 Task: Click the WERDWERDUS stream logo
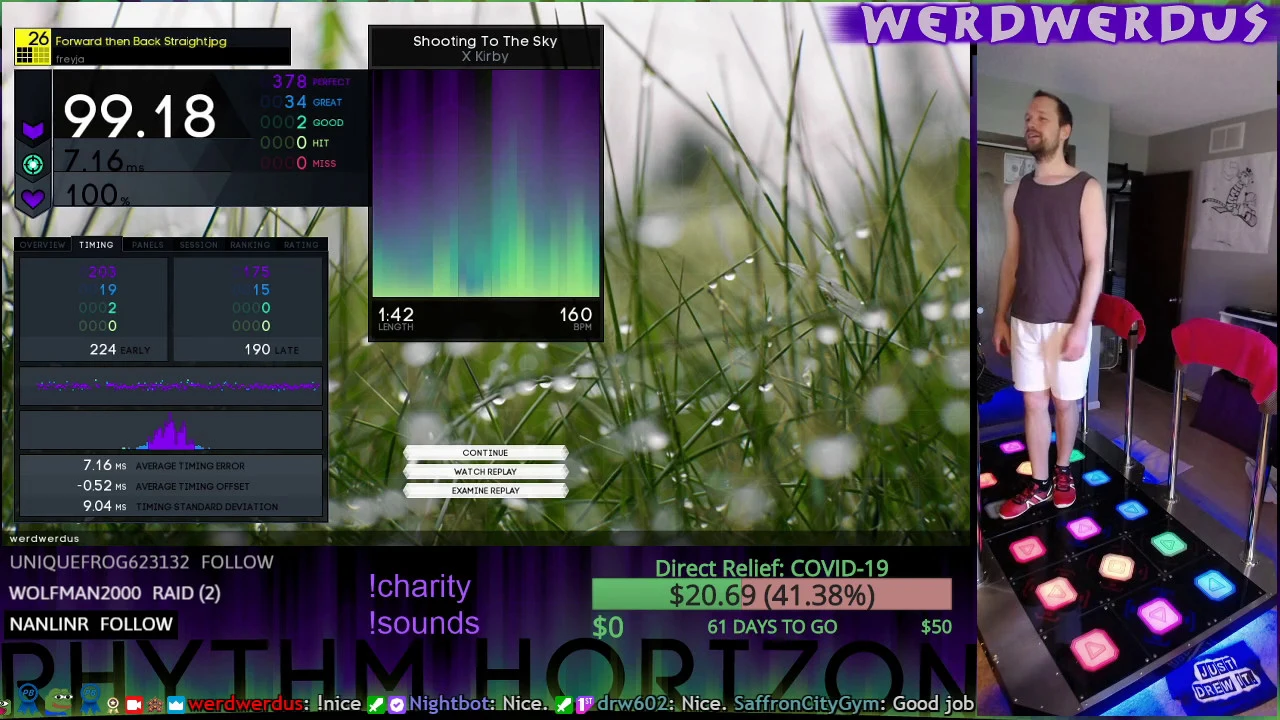(x=1066, y=24)
